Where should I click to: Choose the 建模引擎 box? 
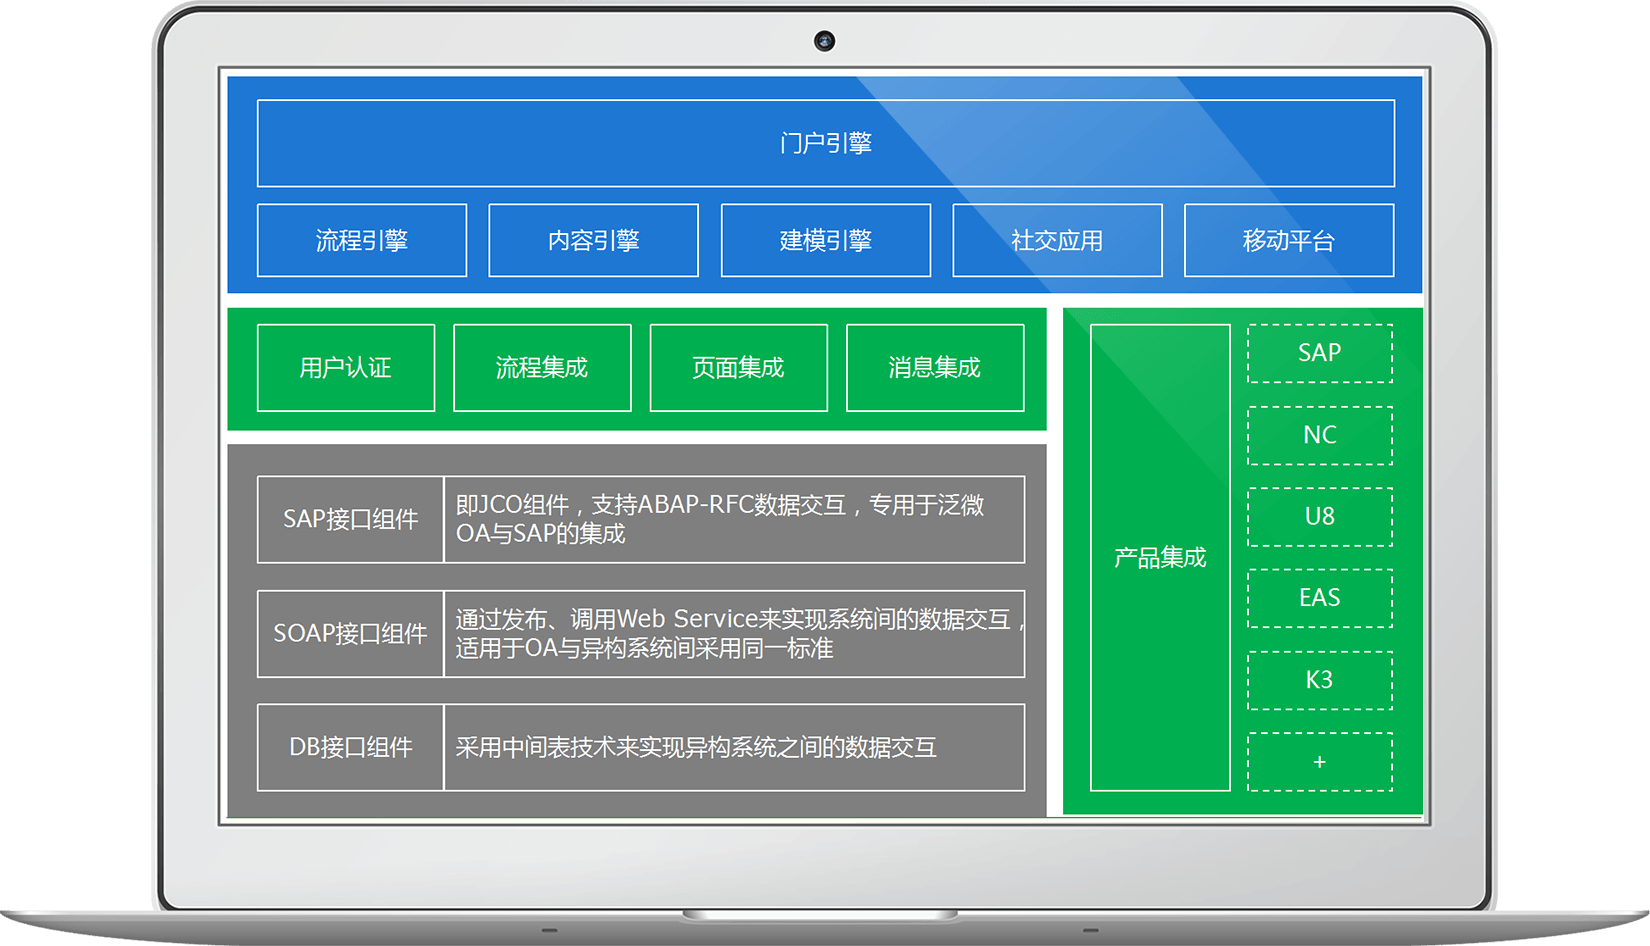(825, 240)
